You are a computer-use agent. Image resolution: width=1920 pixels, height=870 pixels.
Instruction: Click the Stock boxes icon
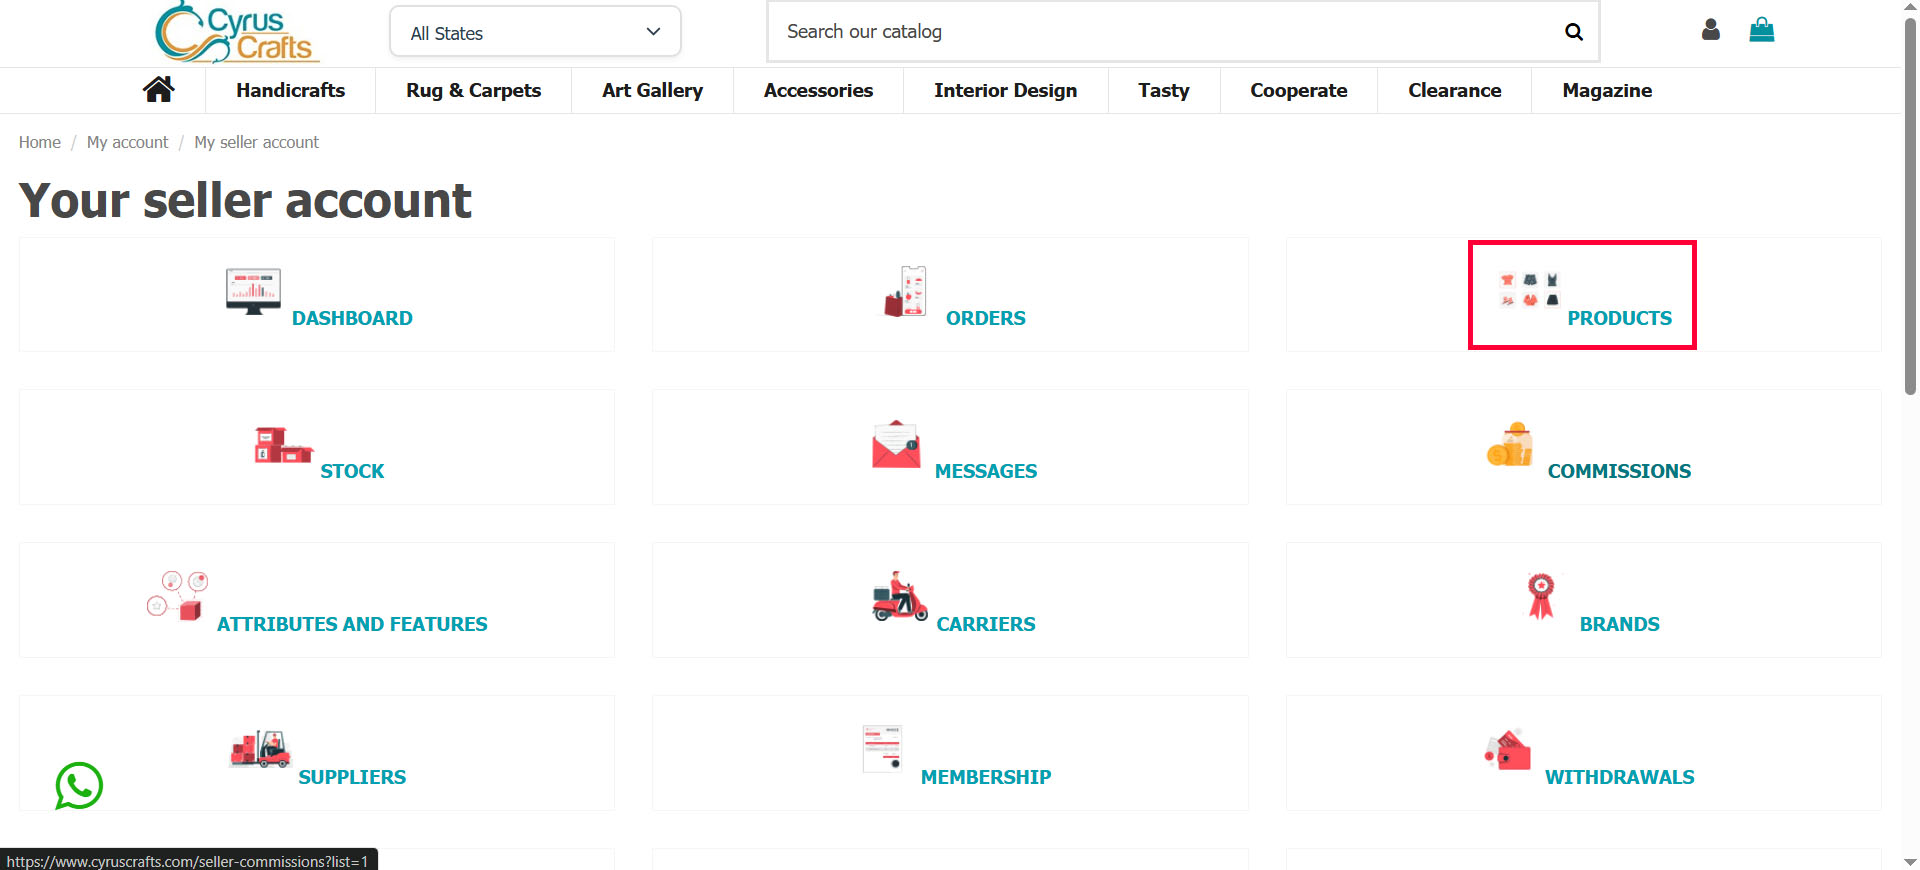point(283,445)
